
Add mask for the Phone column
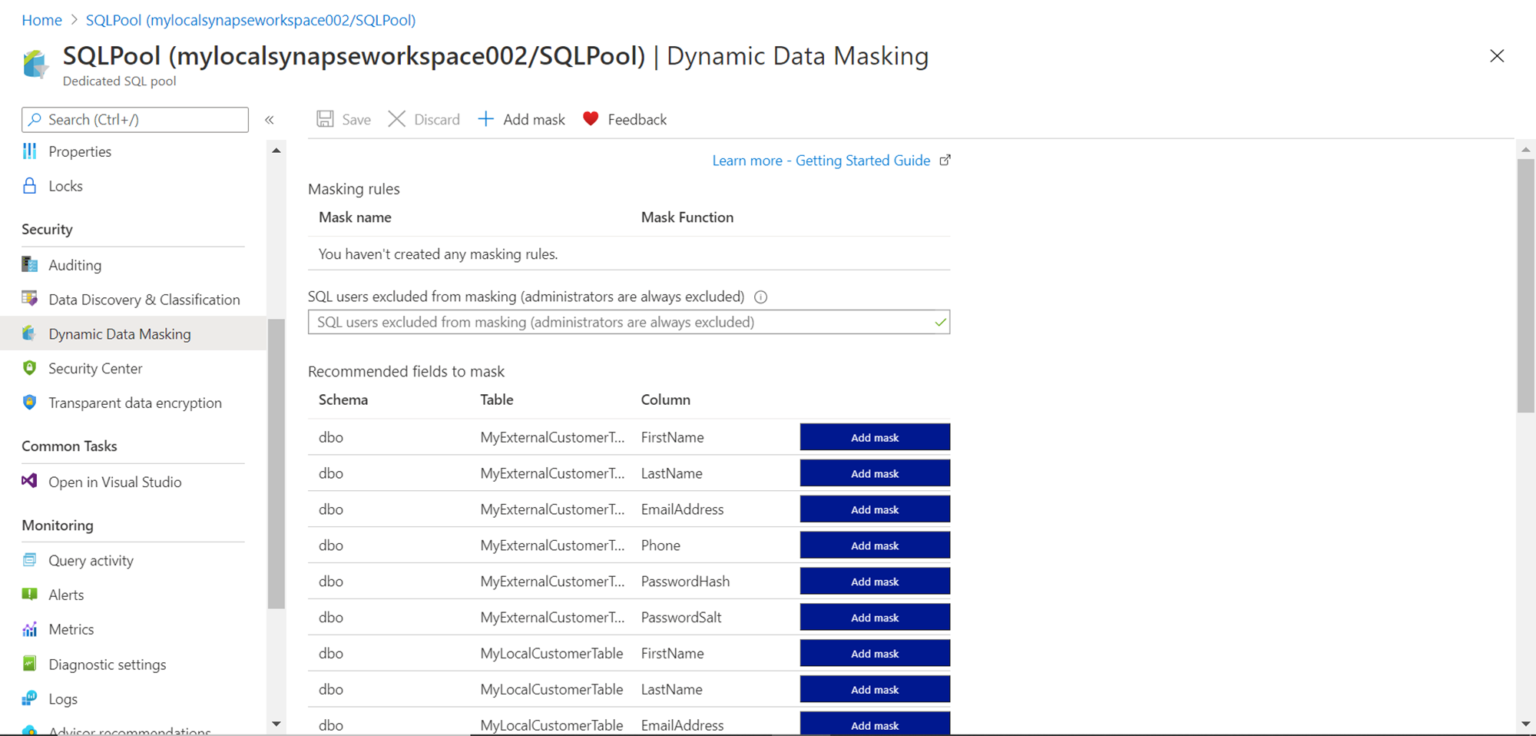pyautogui.click(x=874, y=545)
